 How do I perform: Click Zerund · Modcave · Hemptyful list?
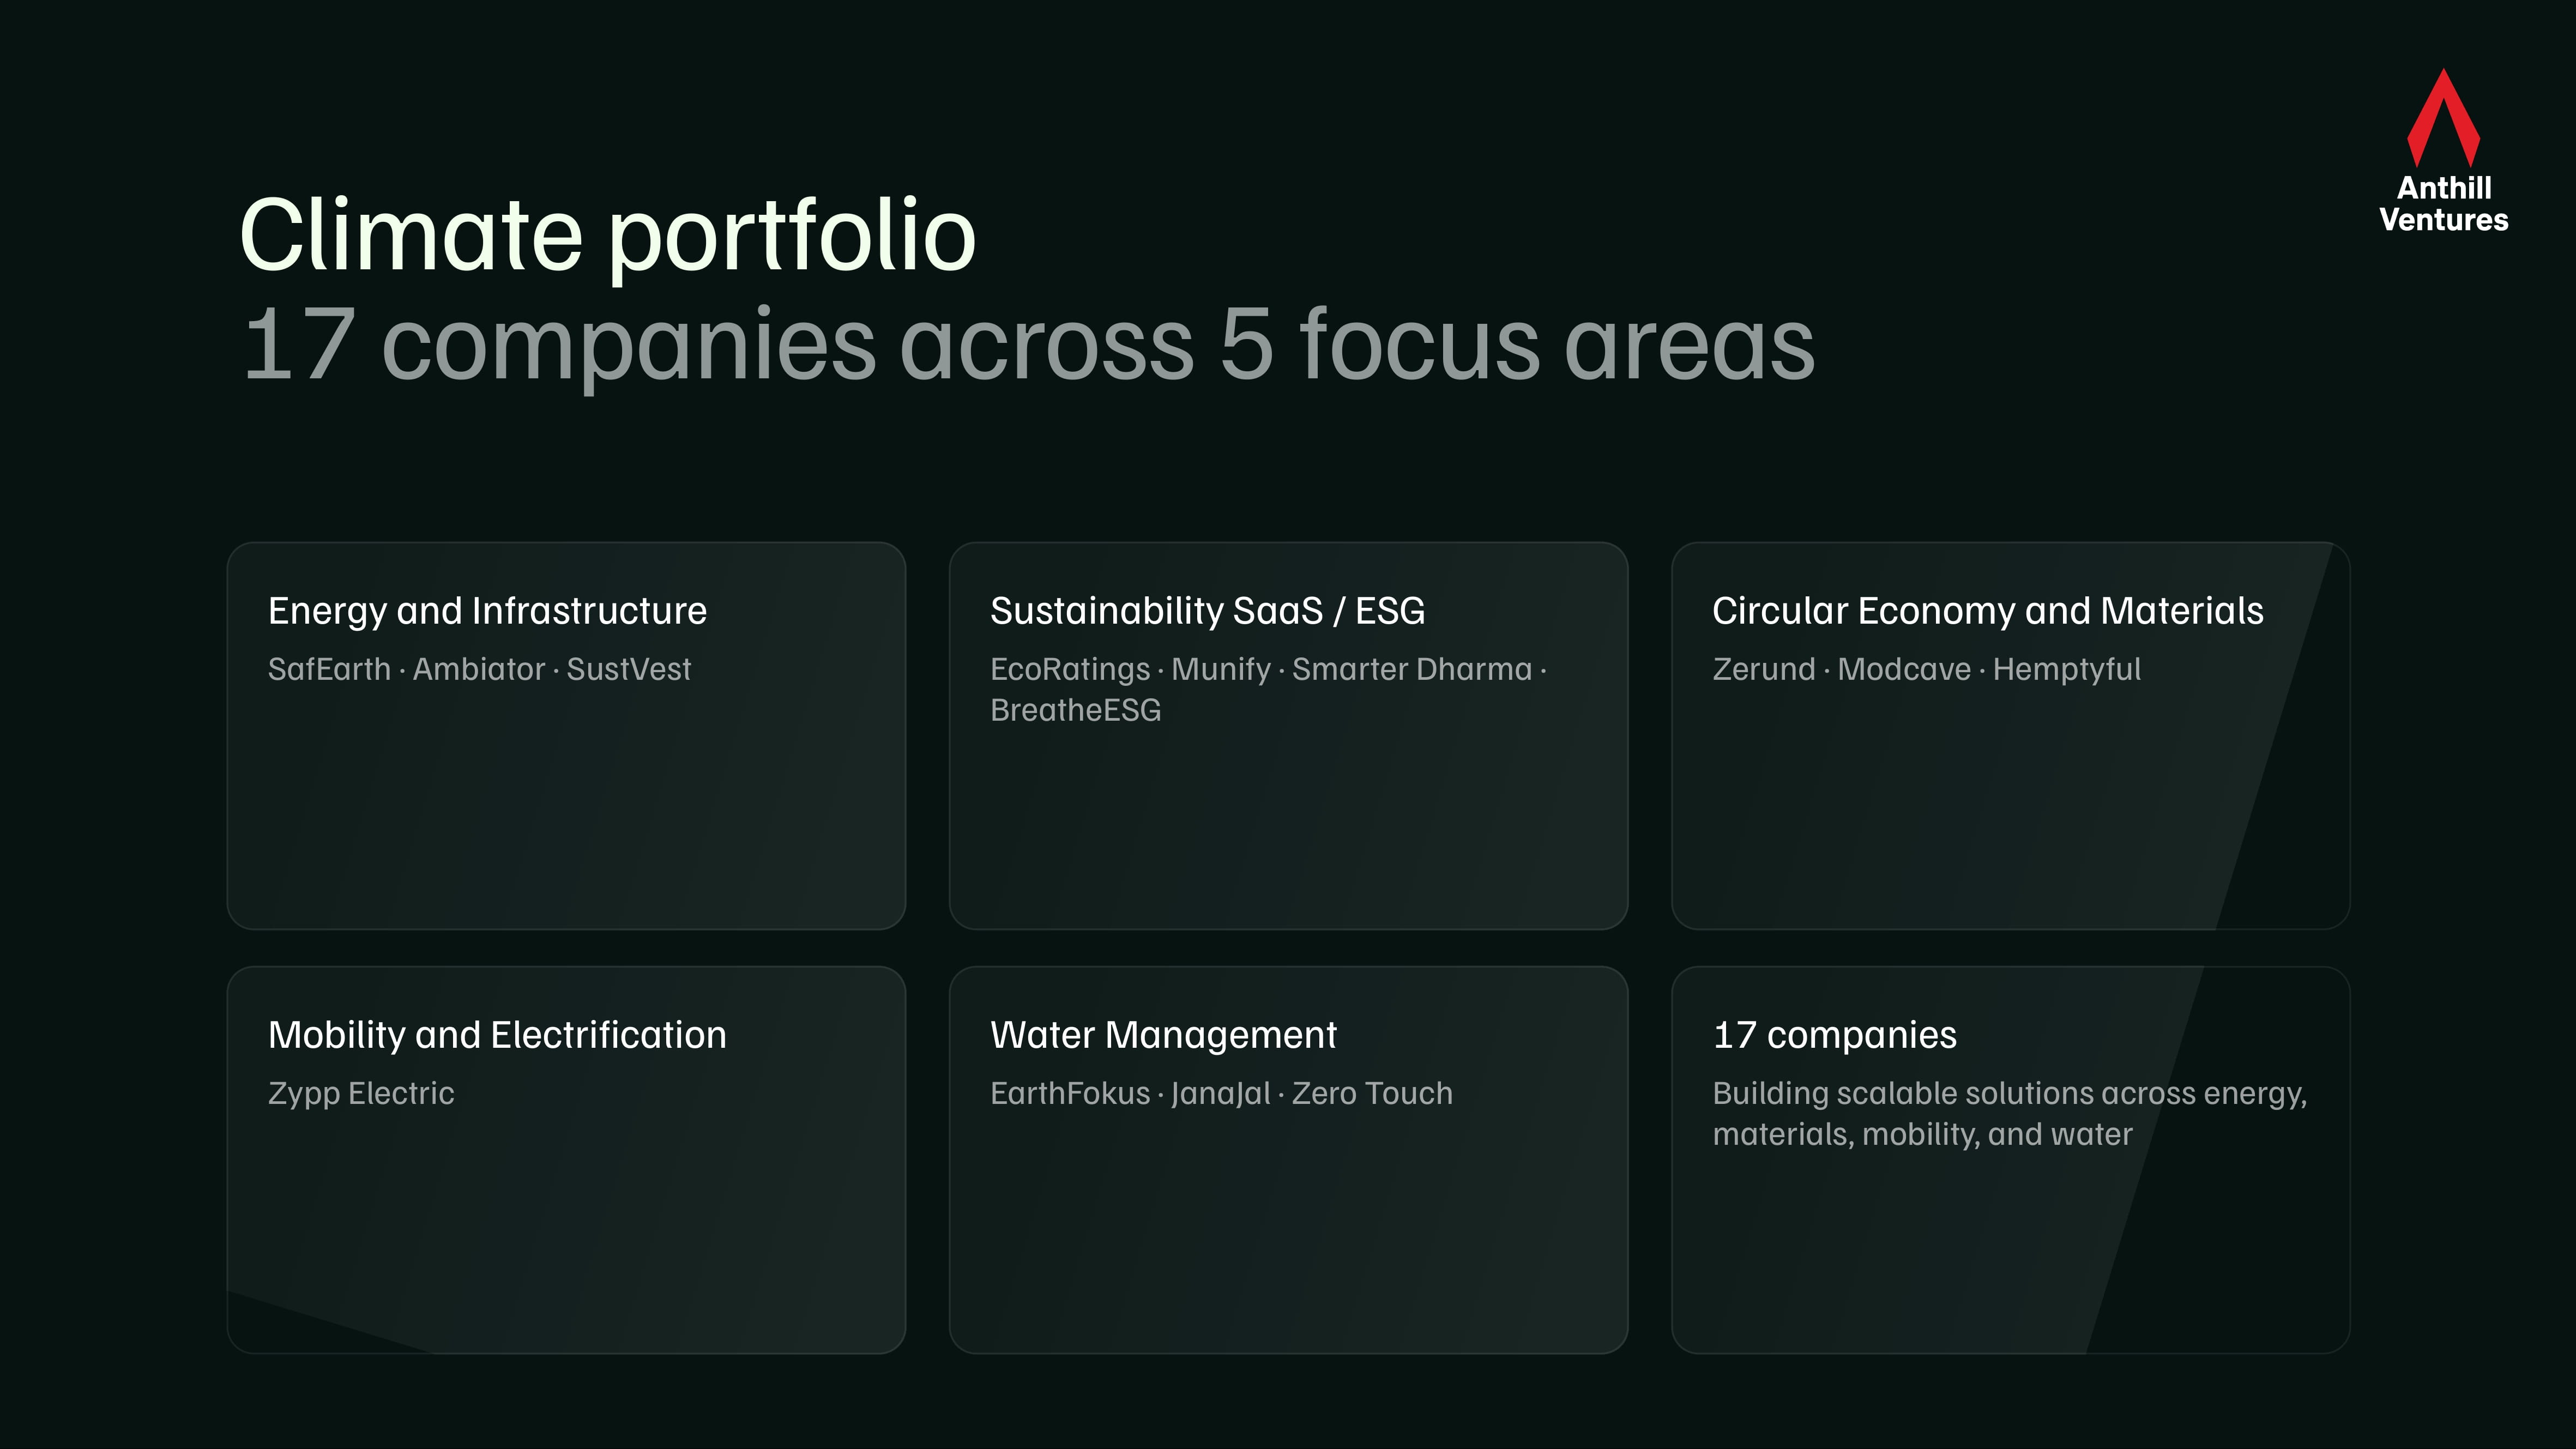pos(1926,669)
